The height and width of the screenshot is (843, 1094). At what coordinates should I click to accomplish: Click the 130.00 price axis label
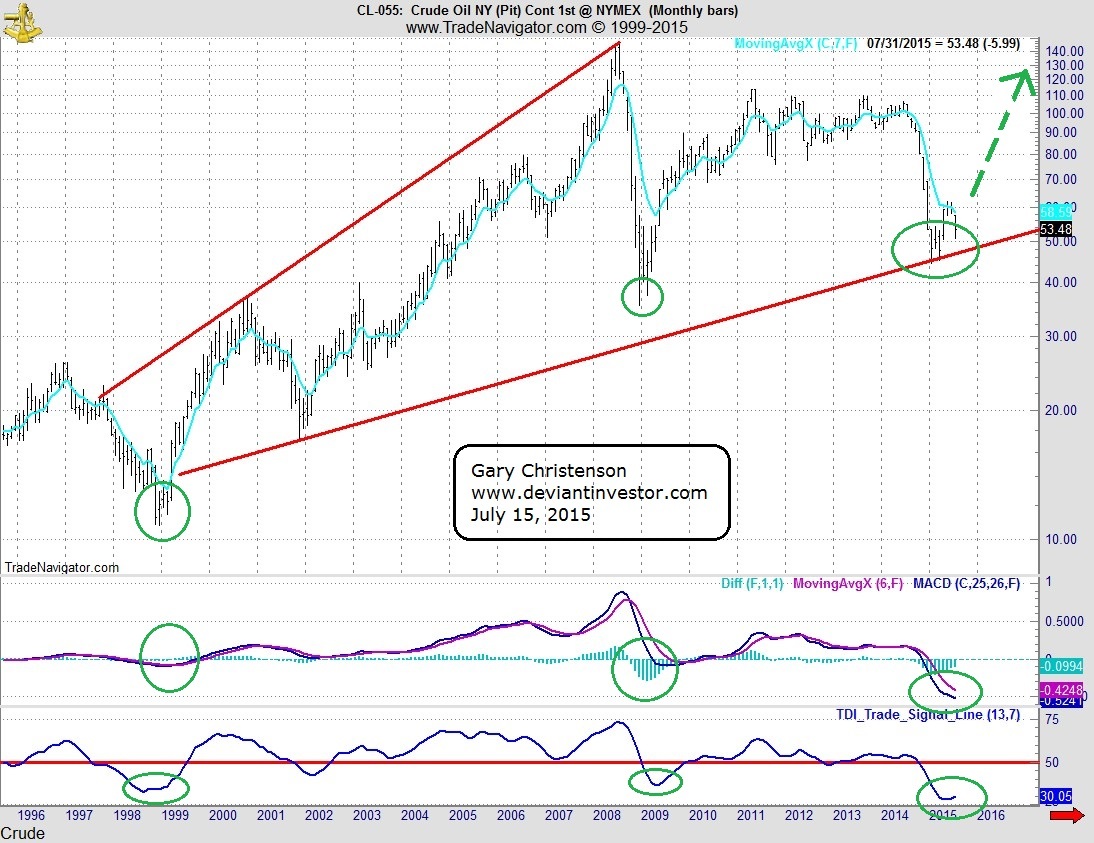[1065, 66]
